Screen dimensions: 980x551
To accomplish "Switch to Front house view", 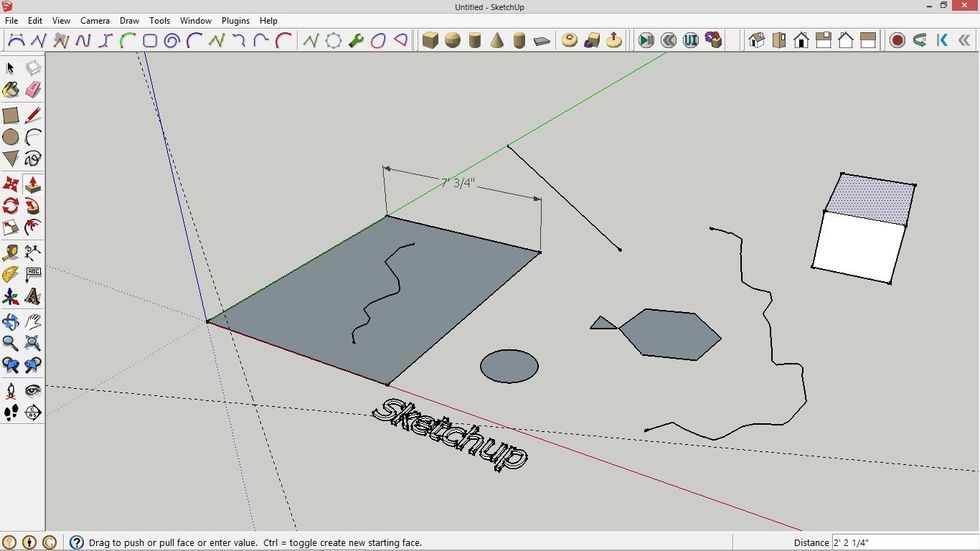I will coord(801,41).
